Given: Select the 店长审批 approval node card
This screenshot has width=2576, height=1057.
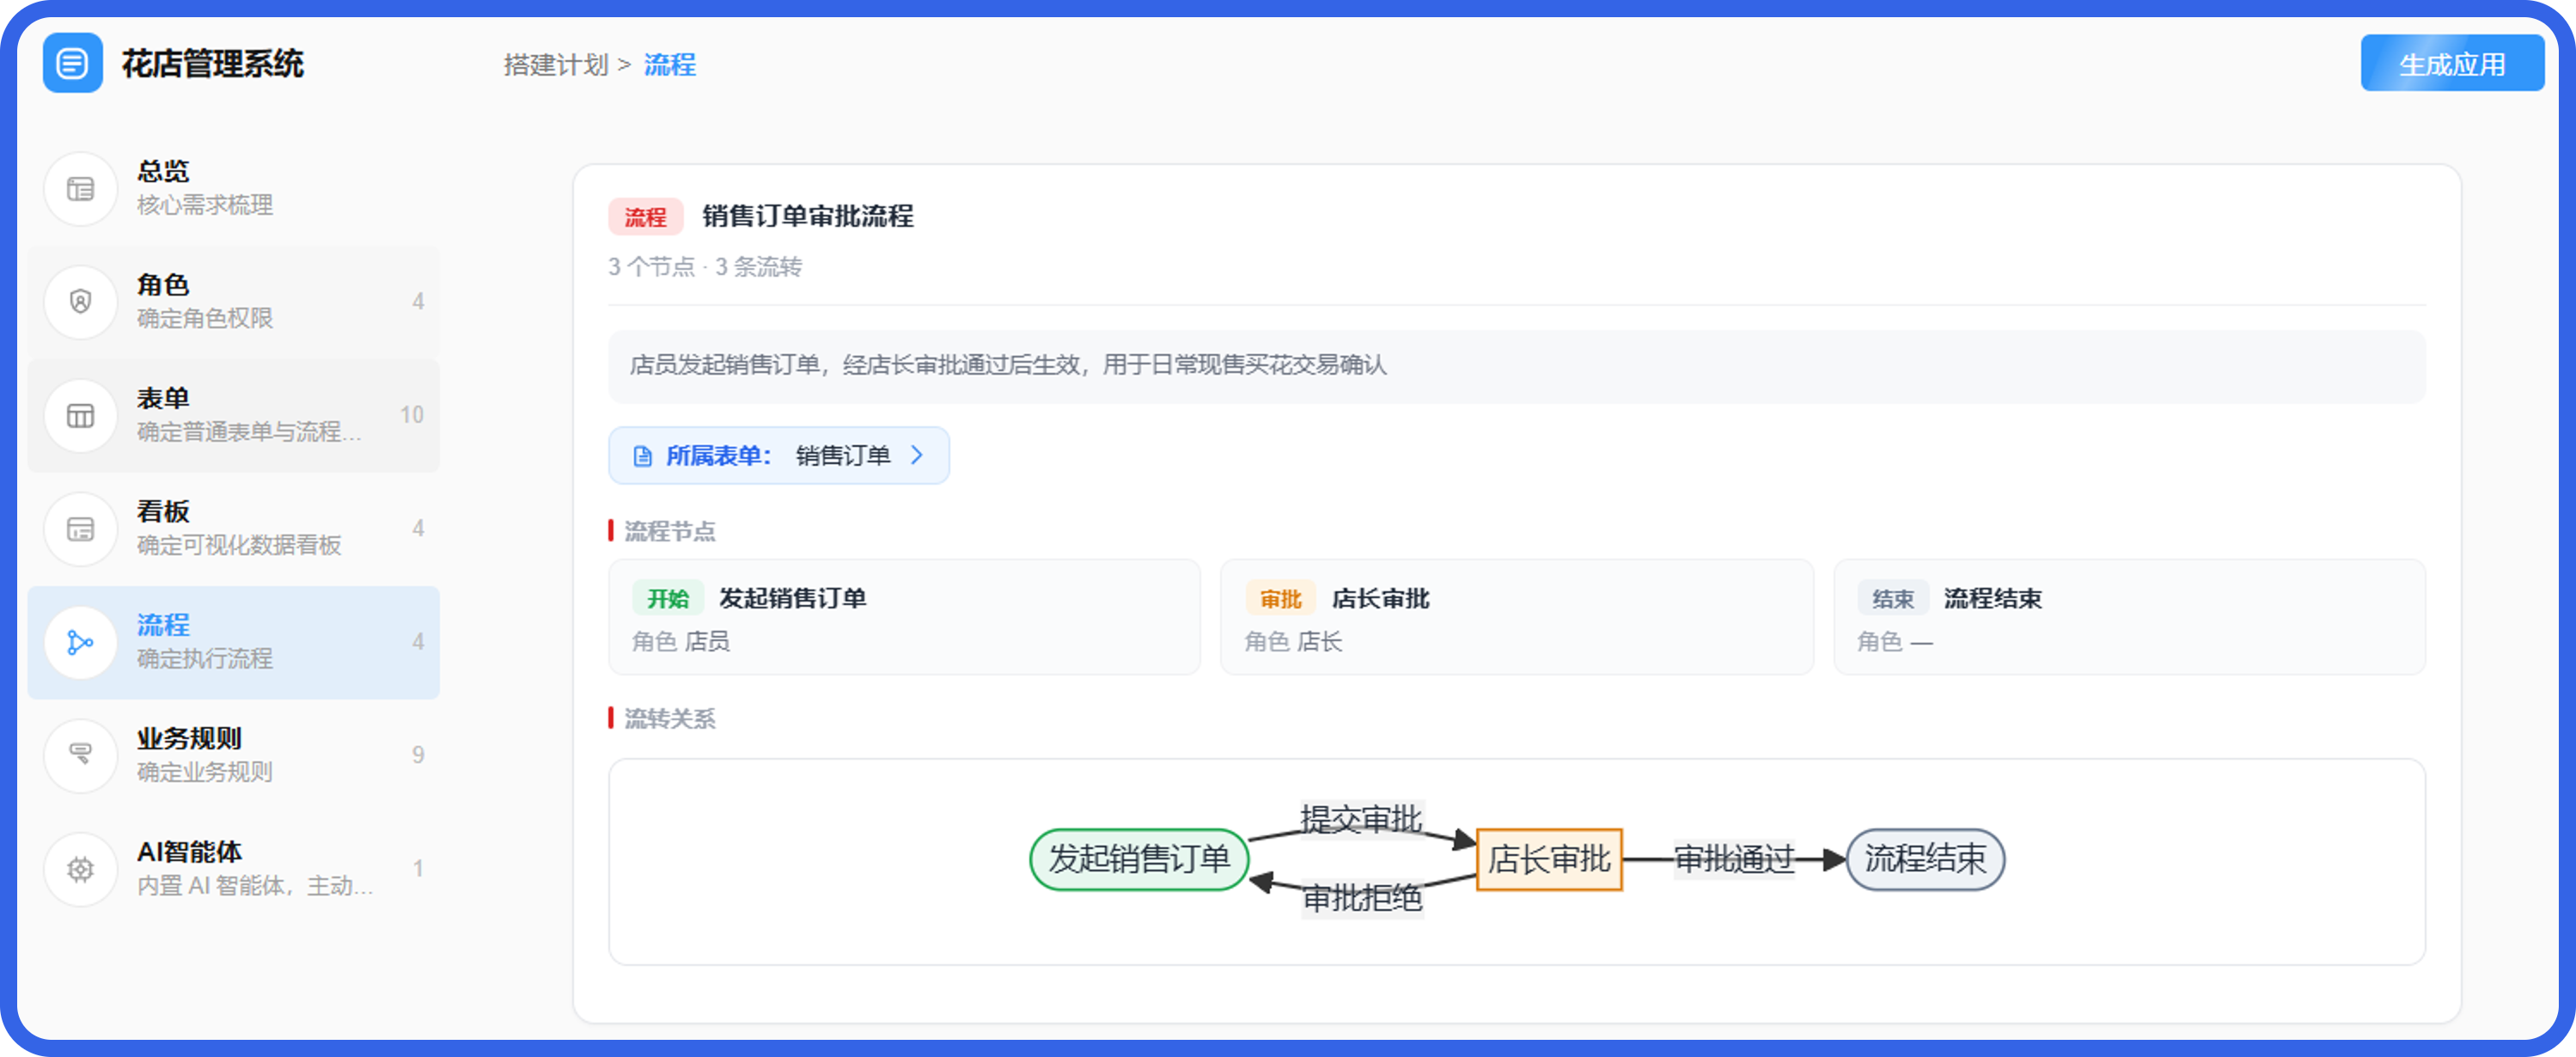Looking at the screenshot, I should (1516, 617).
